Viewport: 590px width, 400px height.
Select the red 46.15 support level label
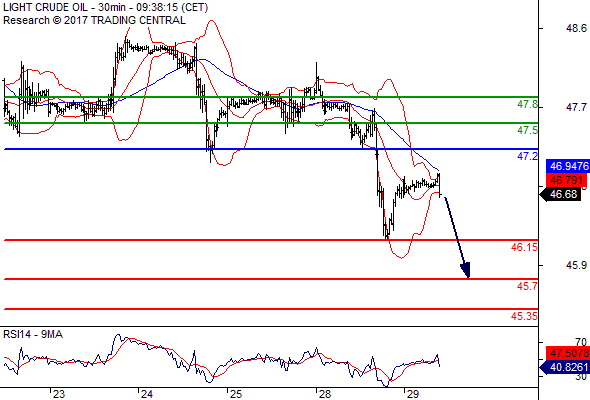[524, 247]
